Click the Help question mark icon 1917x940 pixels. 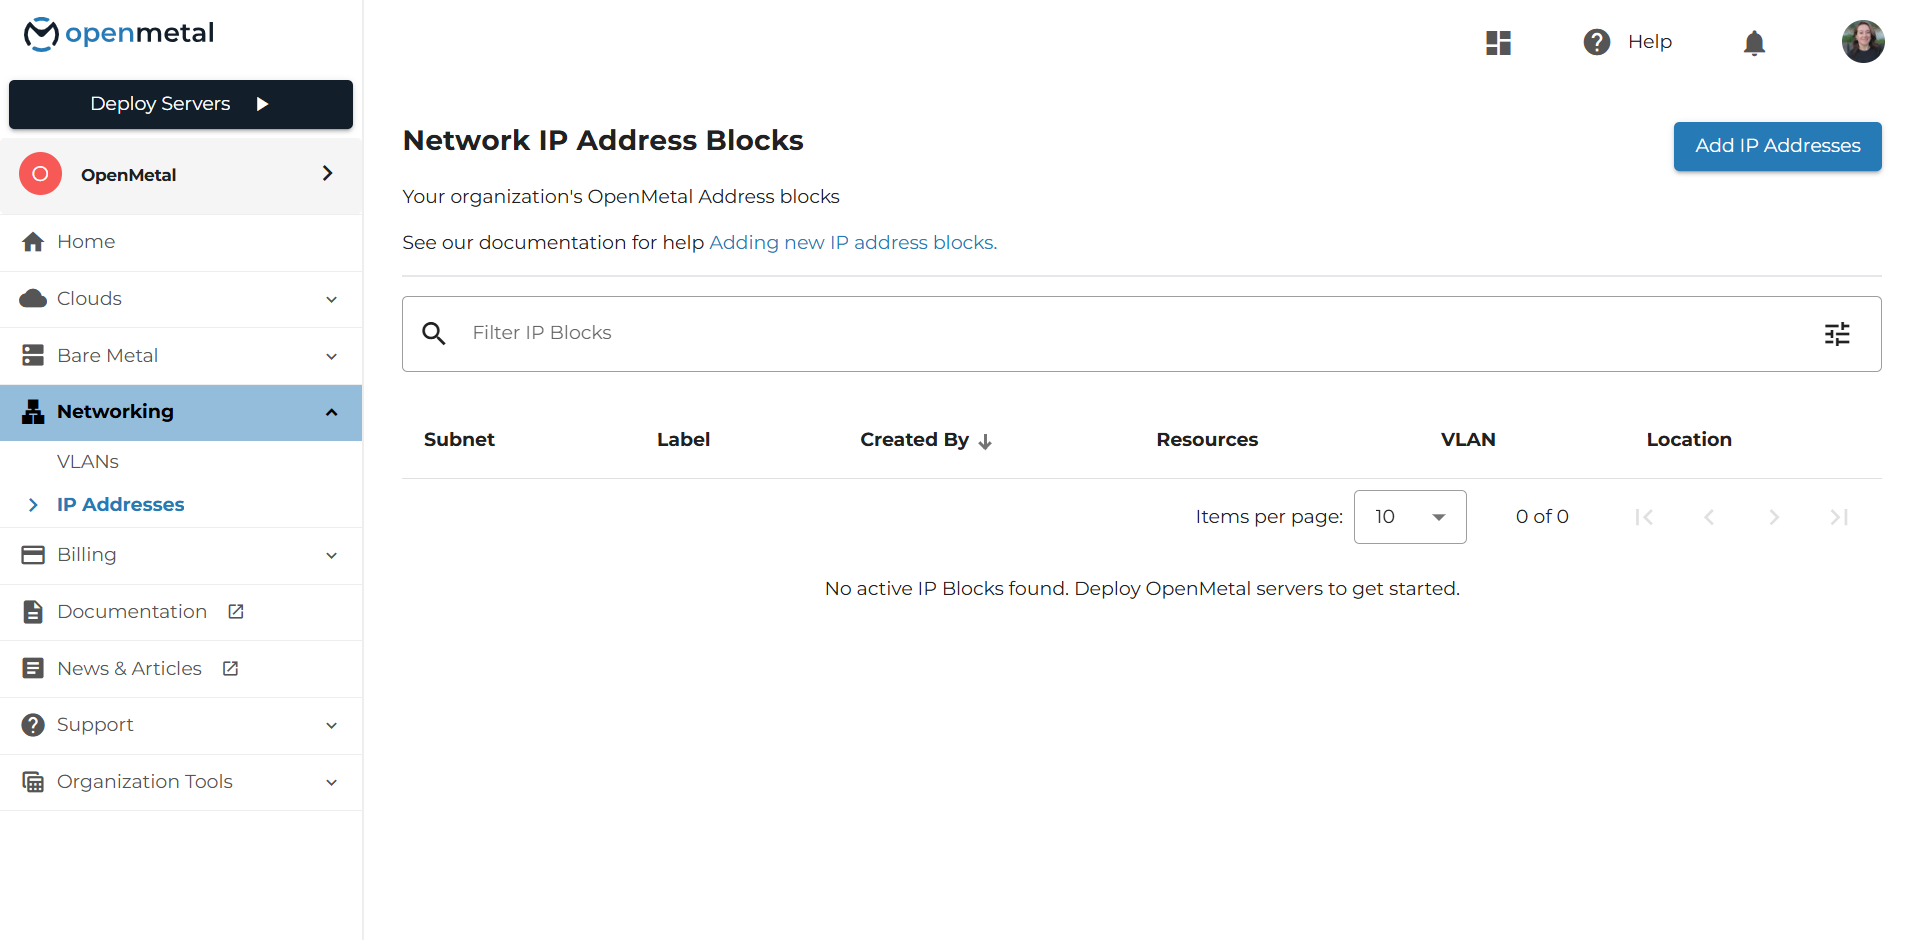click(1597, 42)
